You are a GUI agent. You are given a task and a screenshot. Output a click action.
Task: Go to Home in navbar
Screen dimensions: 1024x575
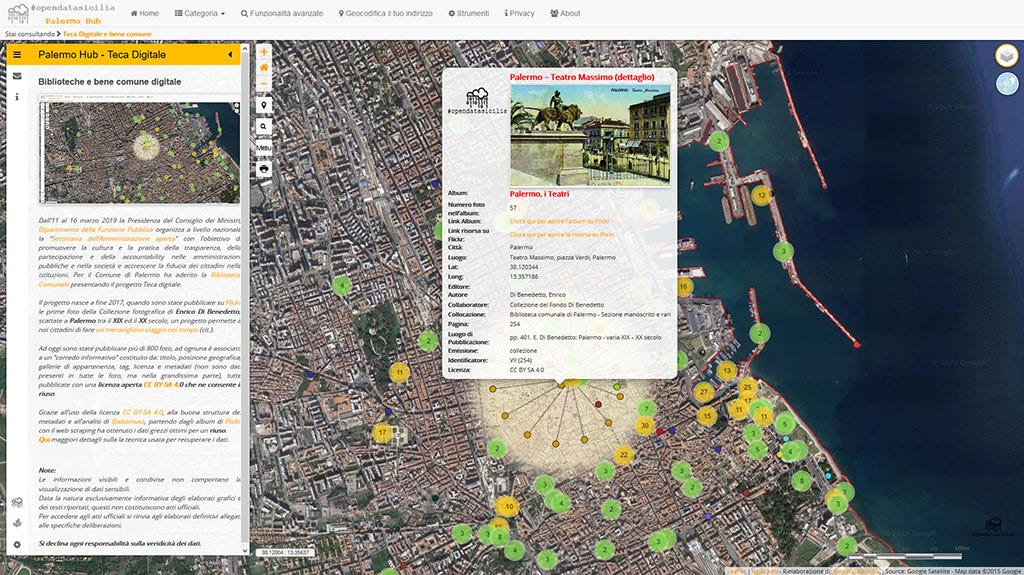click(145, 13)
